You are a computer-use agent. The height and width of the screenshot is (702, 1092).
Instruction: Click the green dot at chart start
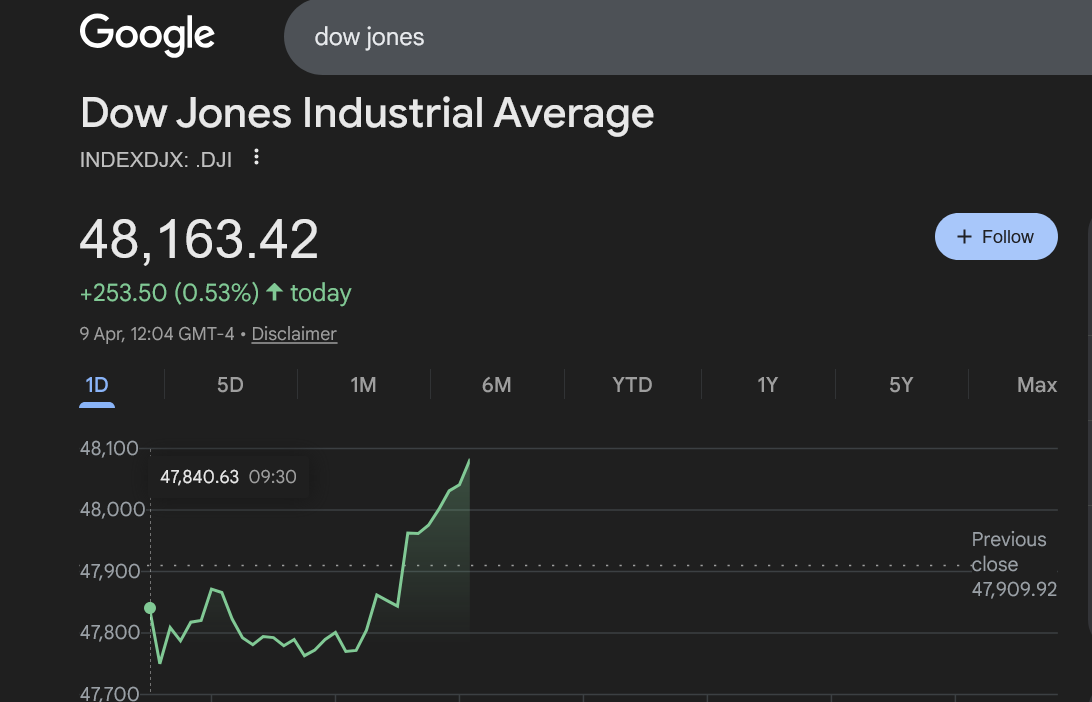pyautogui.click(x=150, y=608)
